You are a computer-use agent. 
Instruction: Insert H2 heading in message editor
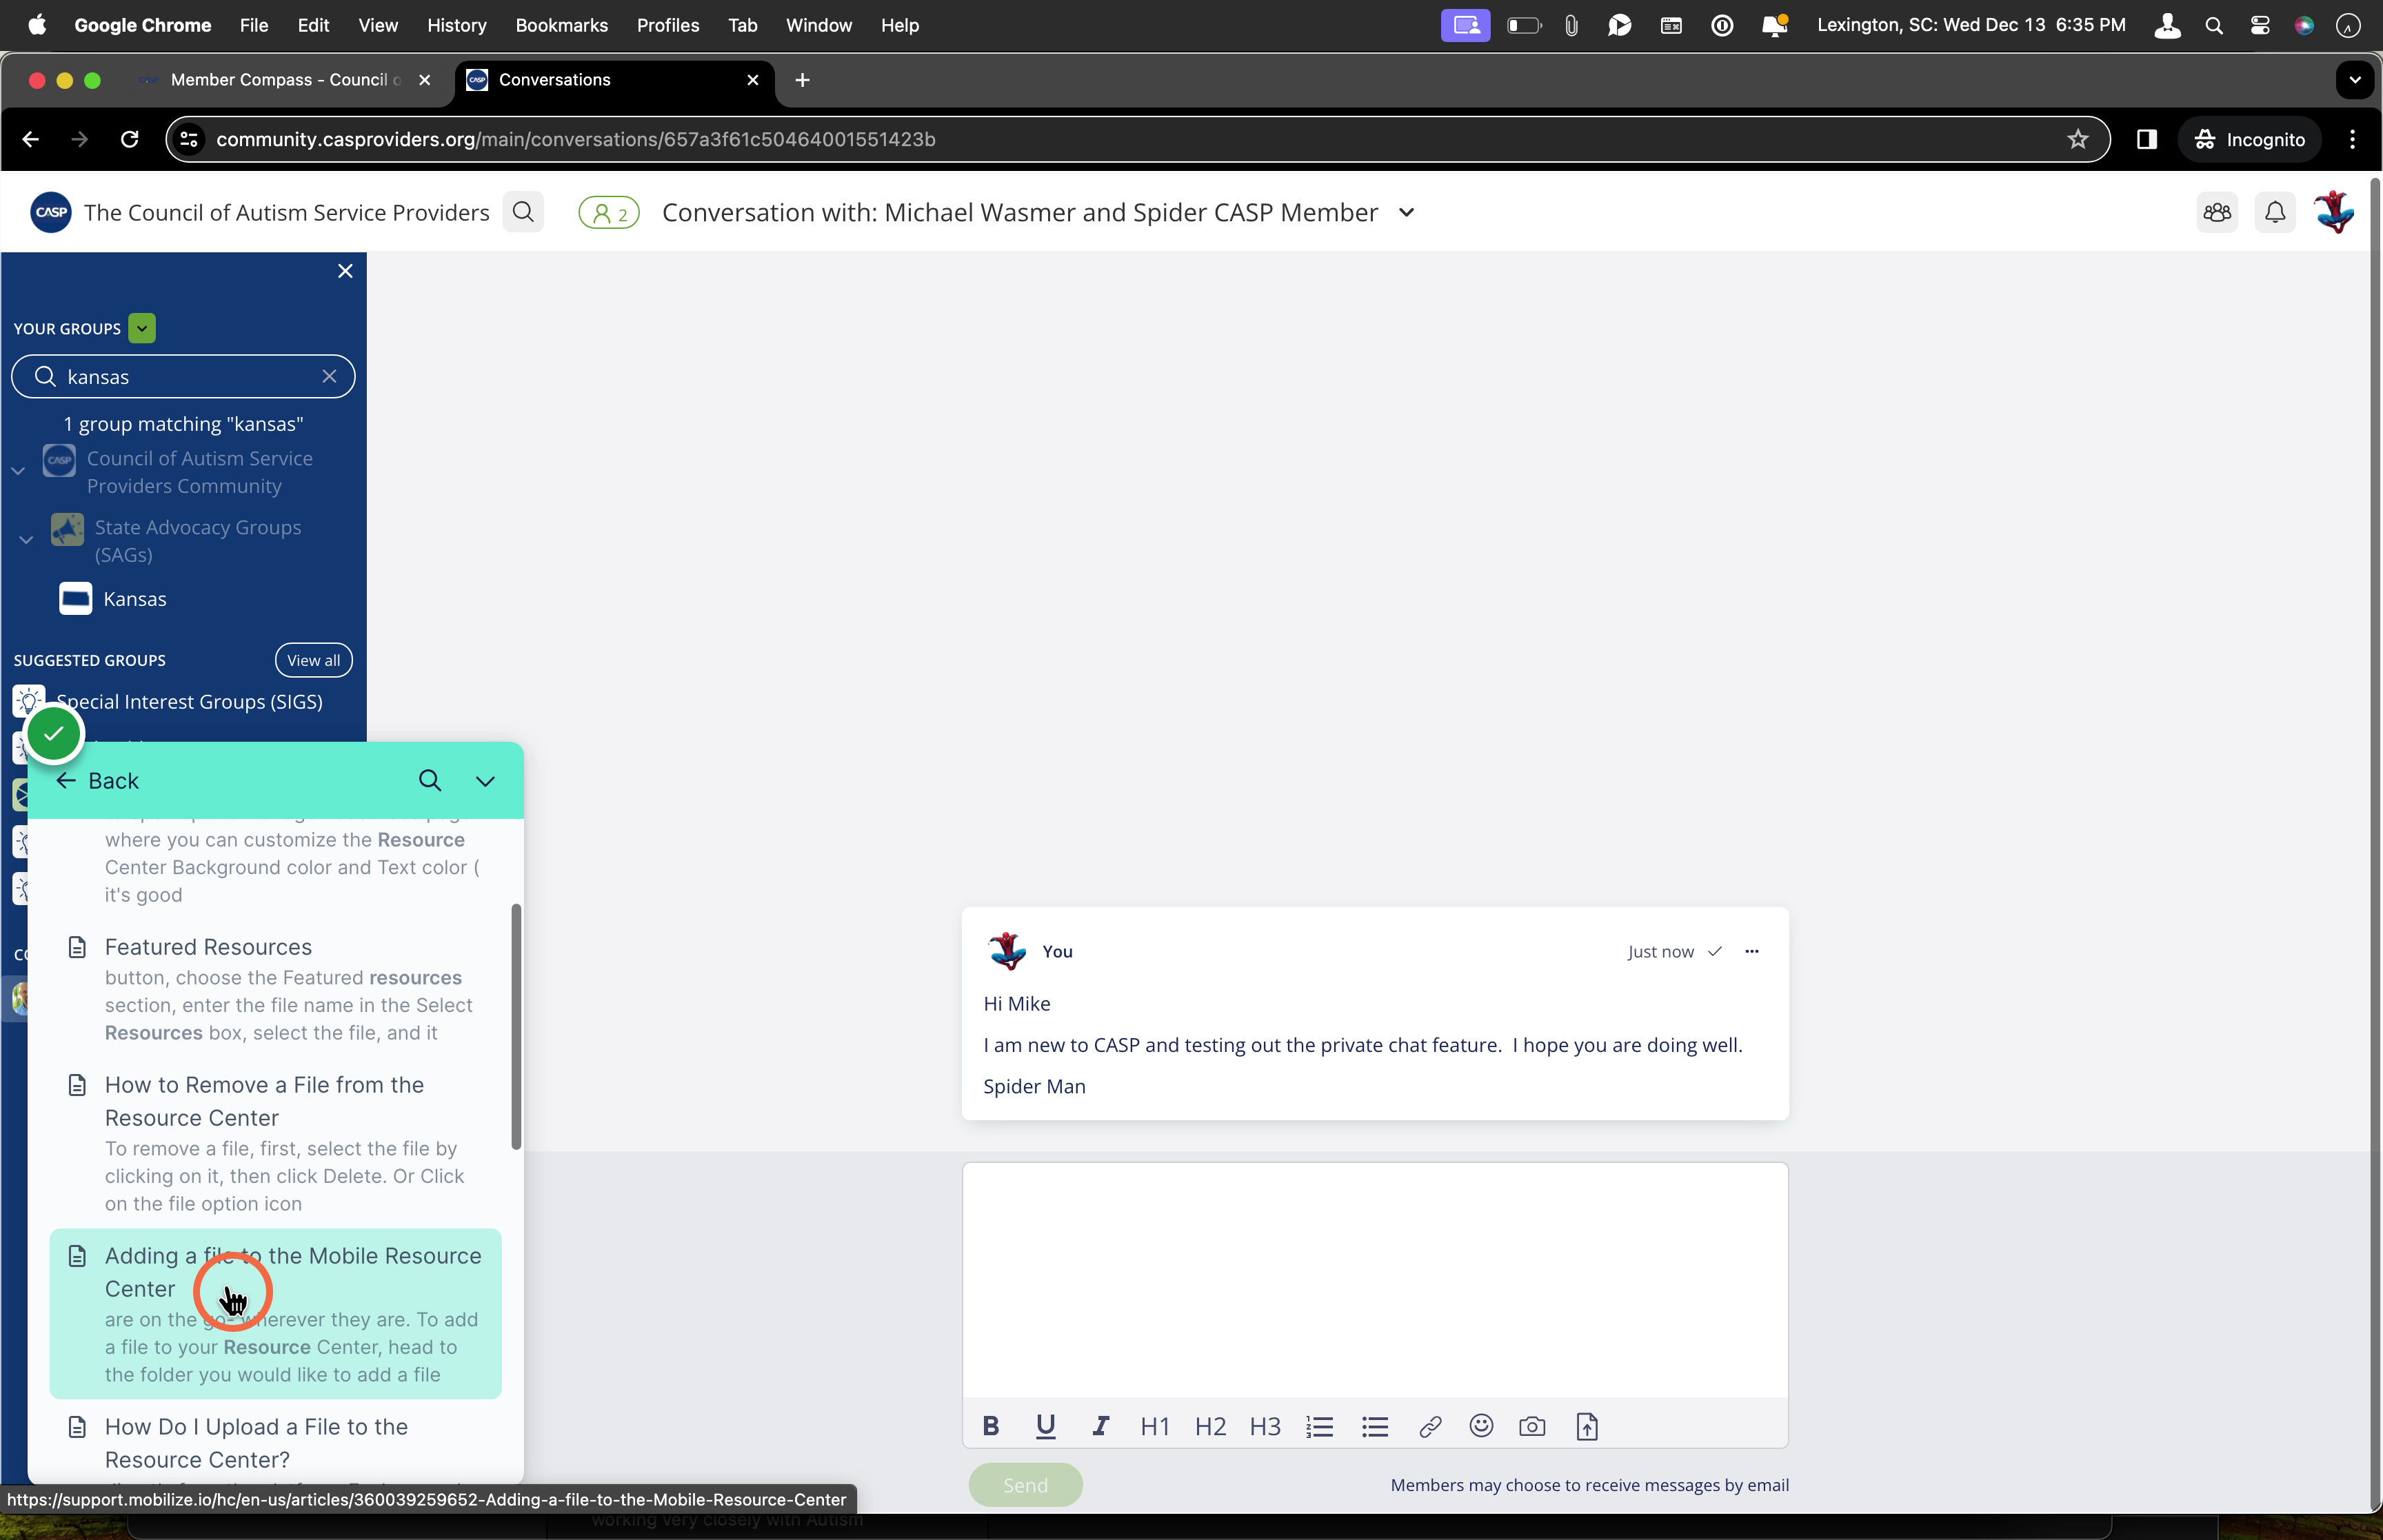tap(1210, 1426)
